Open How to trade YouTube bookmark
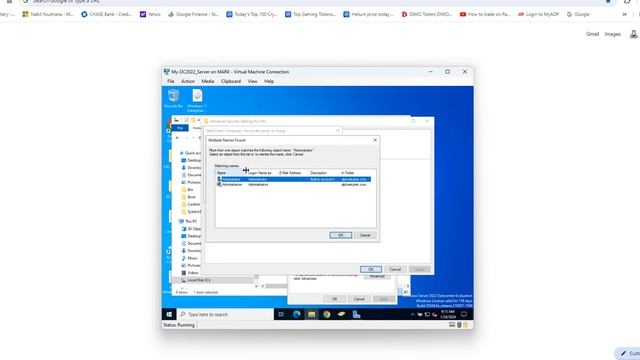Image resolution: width=640 pixels, height=360 pixels. point(485,14)
